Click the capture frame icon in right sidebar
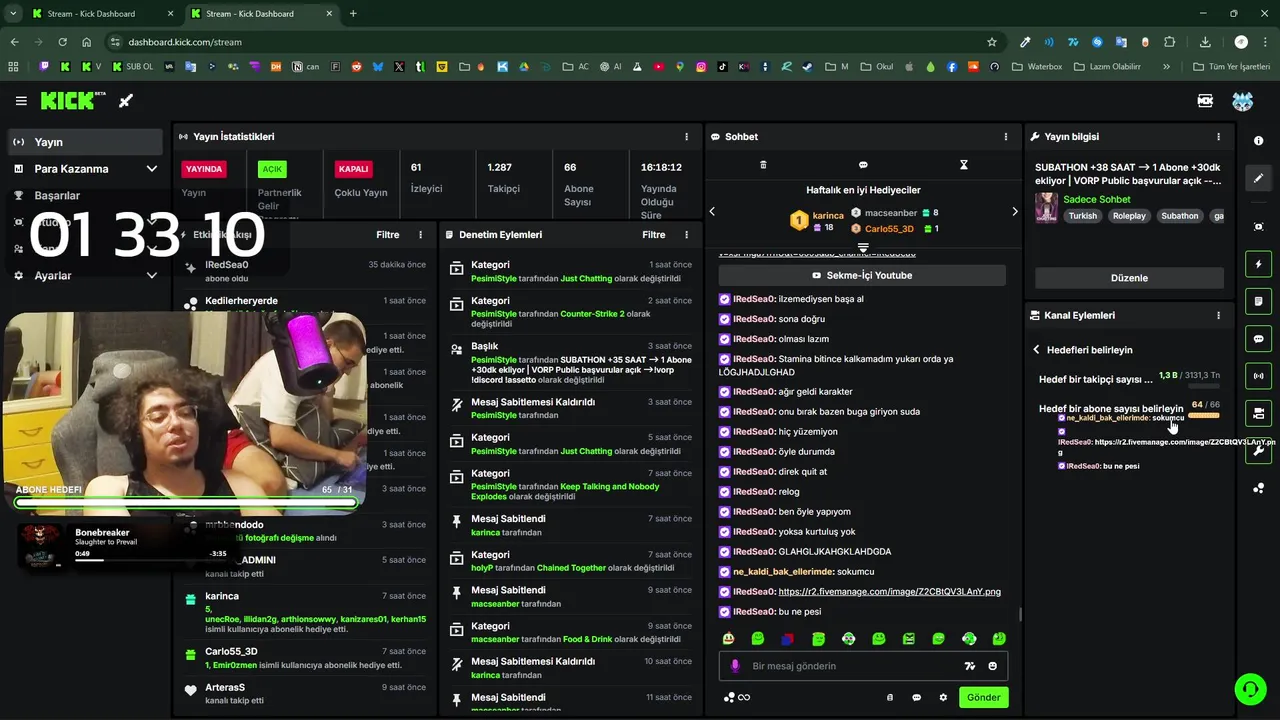The image size is (1280, 720). 1258,227
